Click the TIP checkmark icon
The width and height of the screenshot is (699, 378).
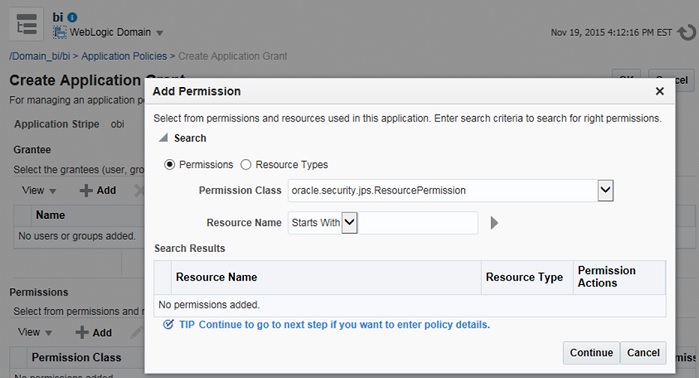[x=168, y=325]
